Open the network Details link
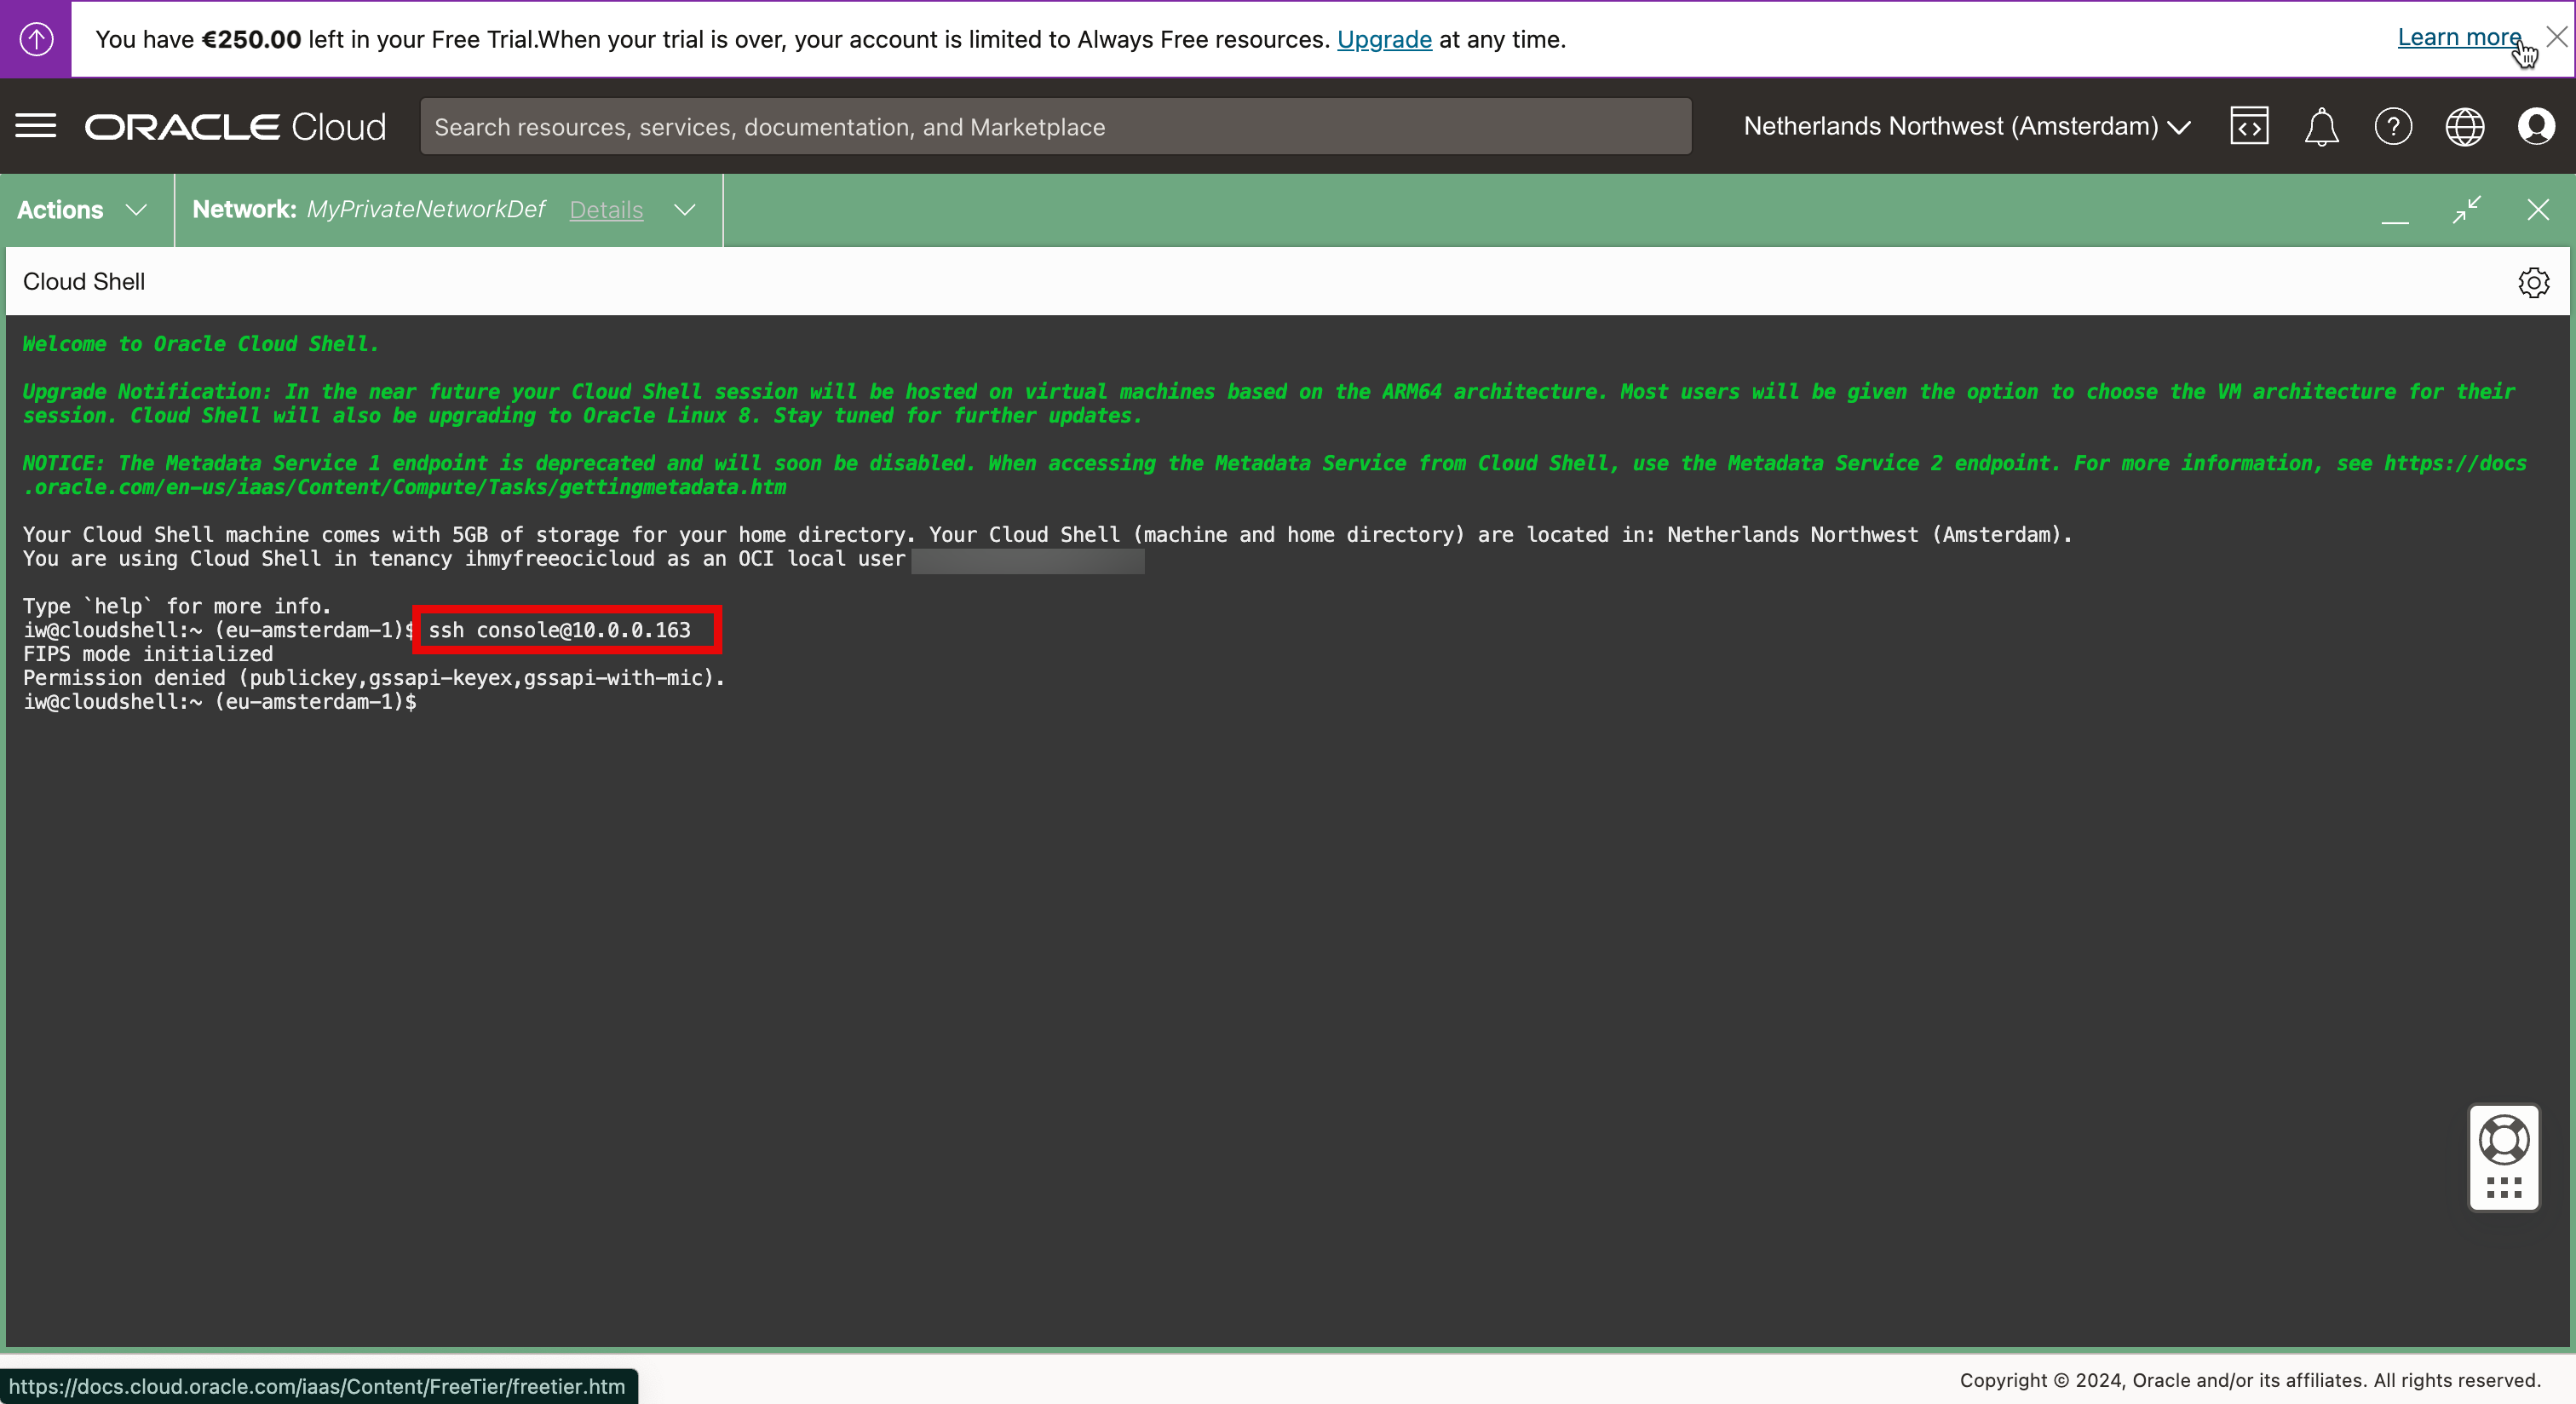Screen dimensions: 2576x1404 (606, 210)
